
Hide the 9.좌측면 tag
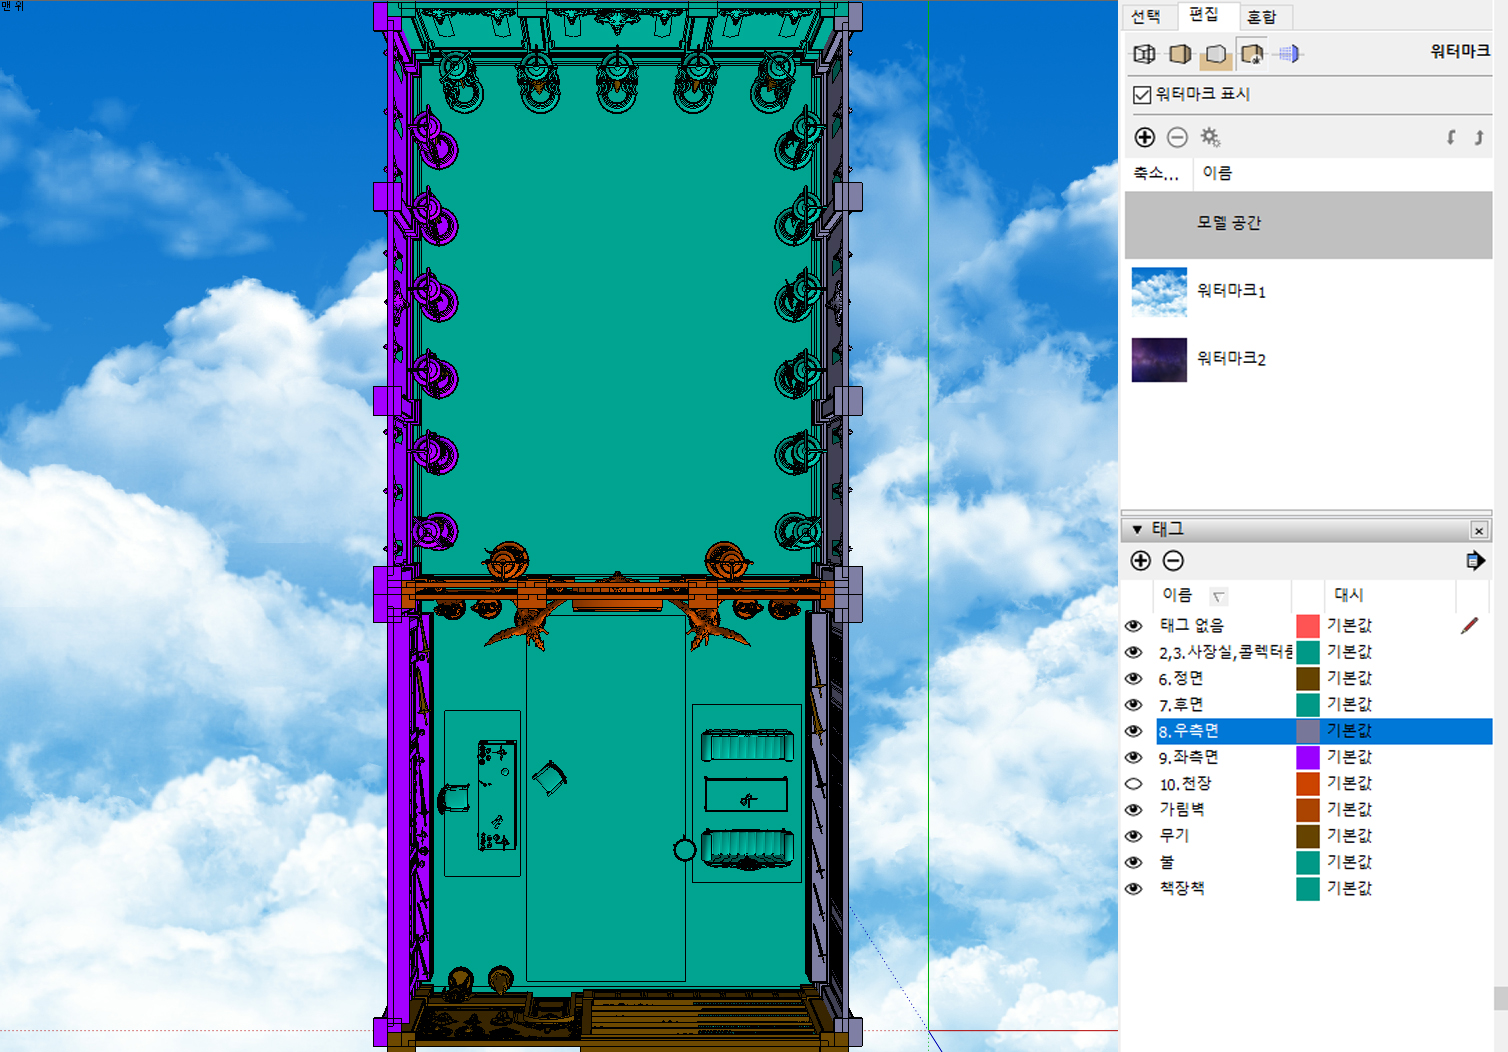pyautogui.click(x=1133, y=758)
